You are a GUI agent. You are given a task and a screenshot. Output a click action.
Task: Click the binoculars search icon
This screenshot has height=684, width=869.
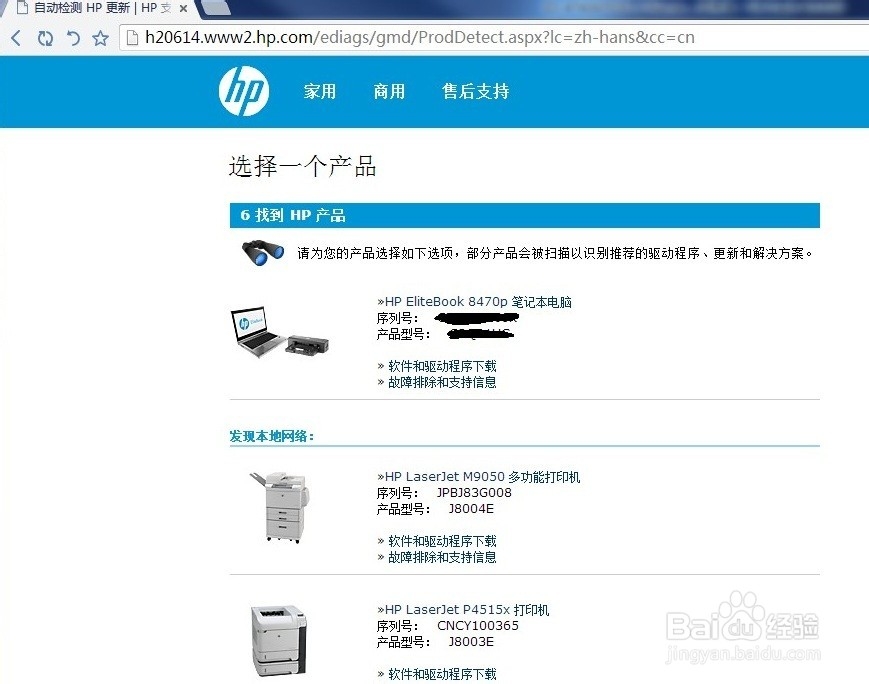click(263, 253)
